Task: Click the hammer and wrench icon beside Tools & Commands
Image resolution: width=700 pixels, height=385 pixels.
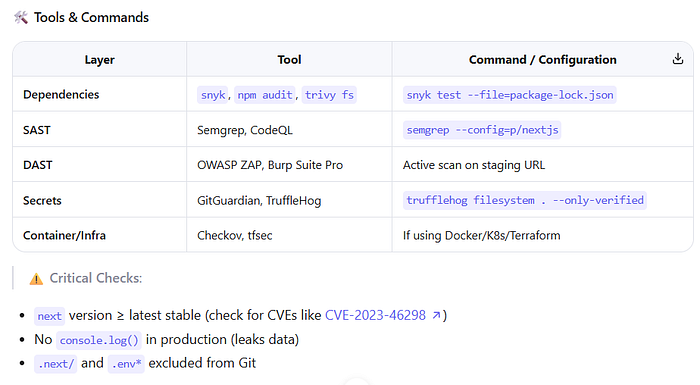Action: pyautogui.click(x=21, y=17)
